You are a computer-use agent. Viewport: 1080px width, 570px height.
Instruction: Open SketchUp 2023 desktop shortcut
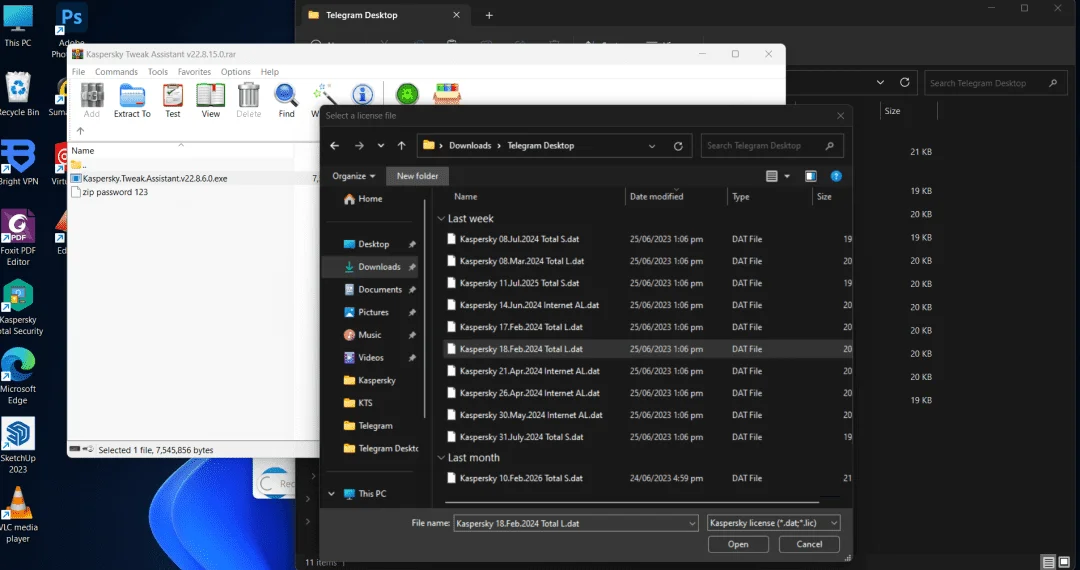pos(18,445)
